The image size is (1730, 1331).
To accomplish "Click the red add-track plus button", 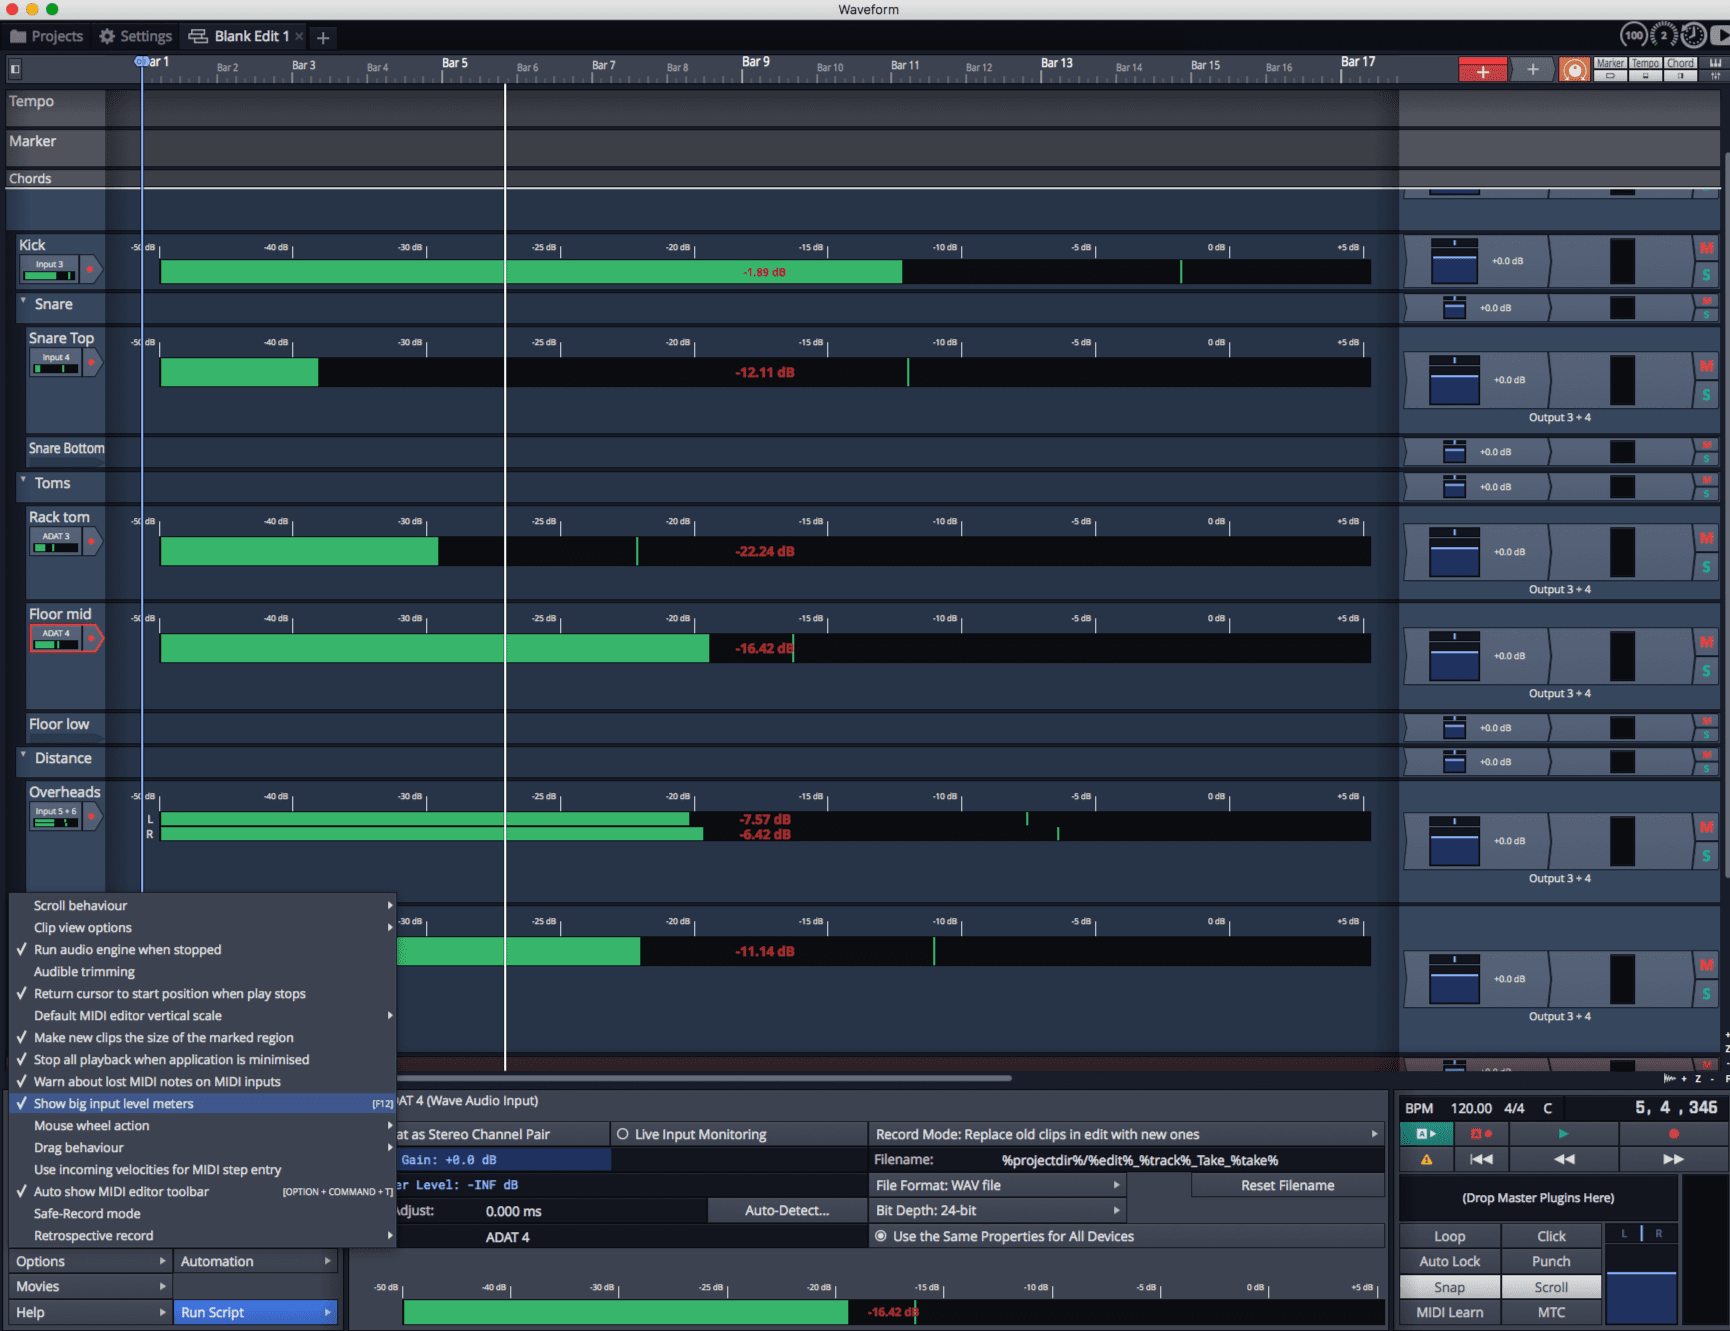I will coord(1482,70).
